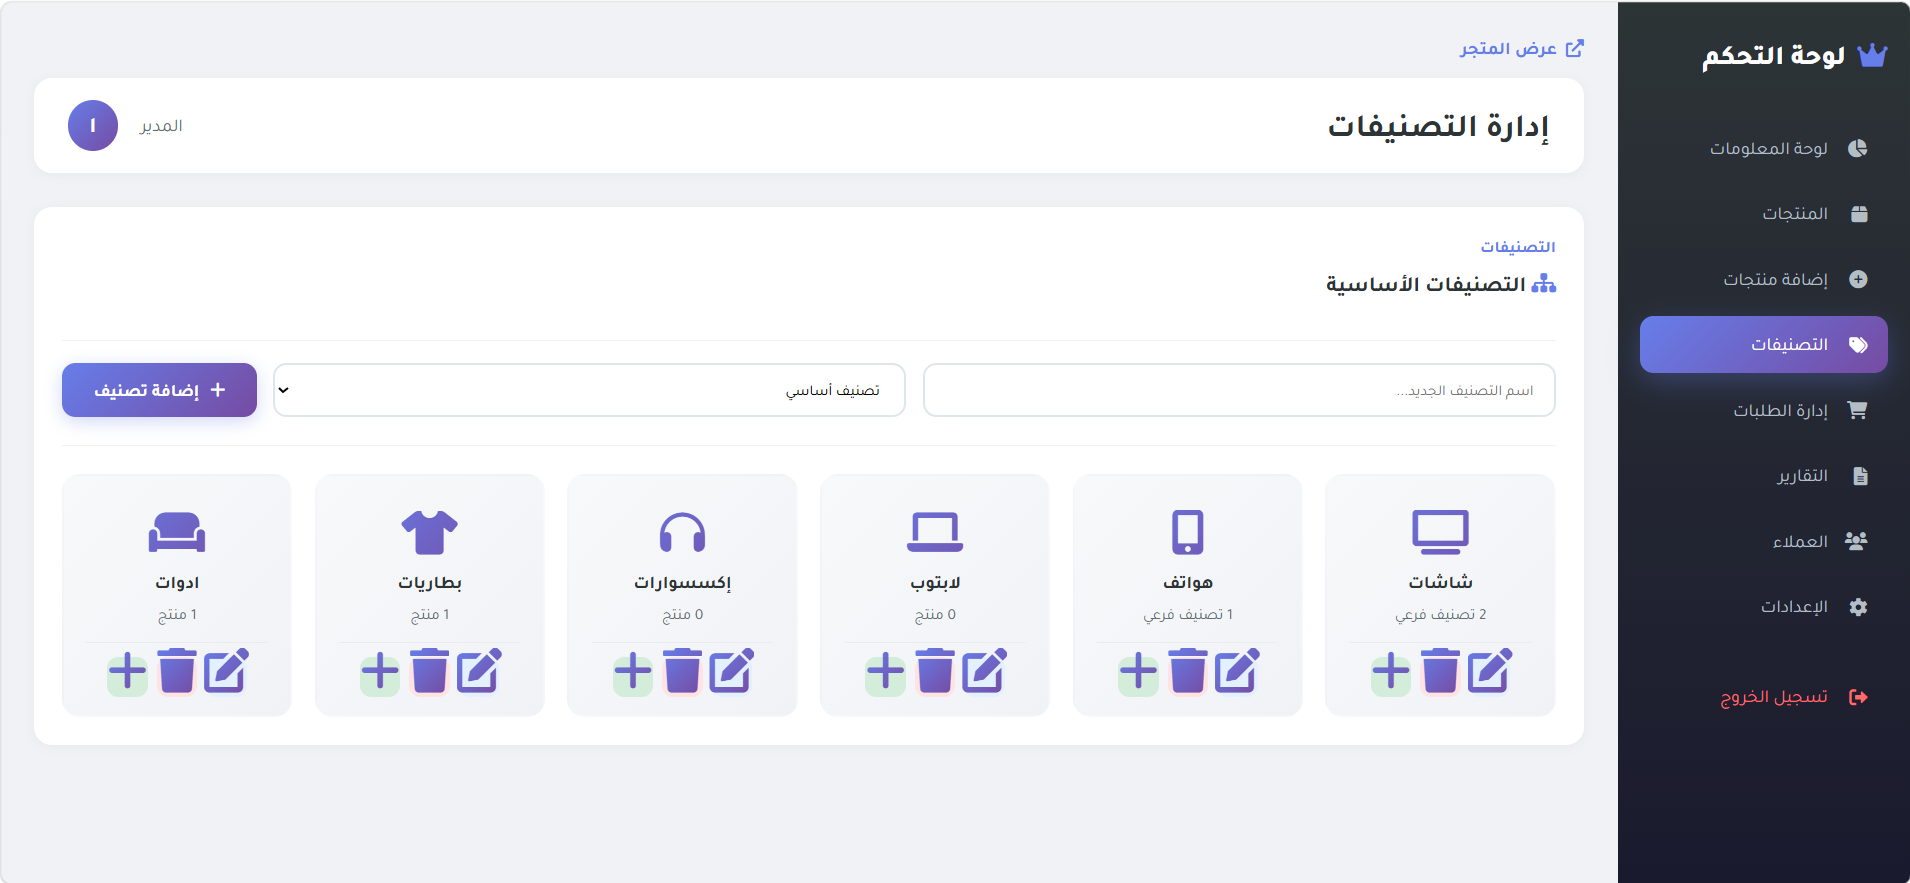The height and width of the screenshot is (883, 1910).
Task: Click إدارة التصنيفات page title
Action: 1438,126
